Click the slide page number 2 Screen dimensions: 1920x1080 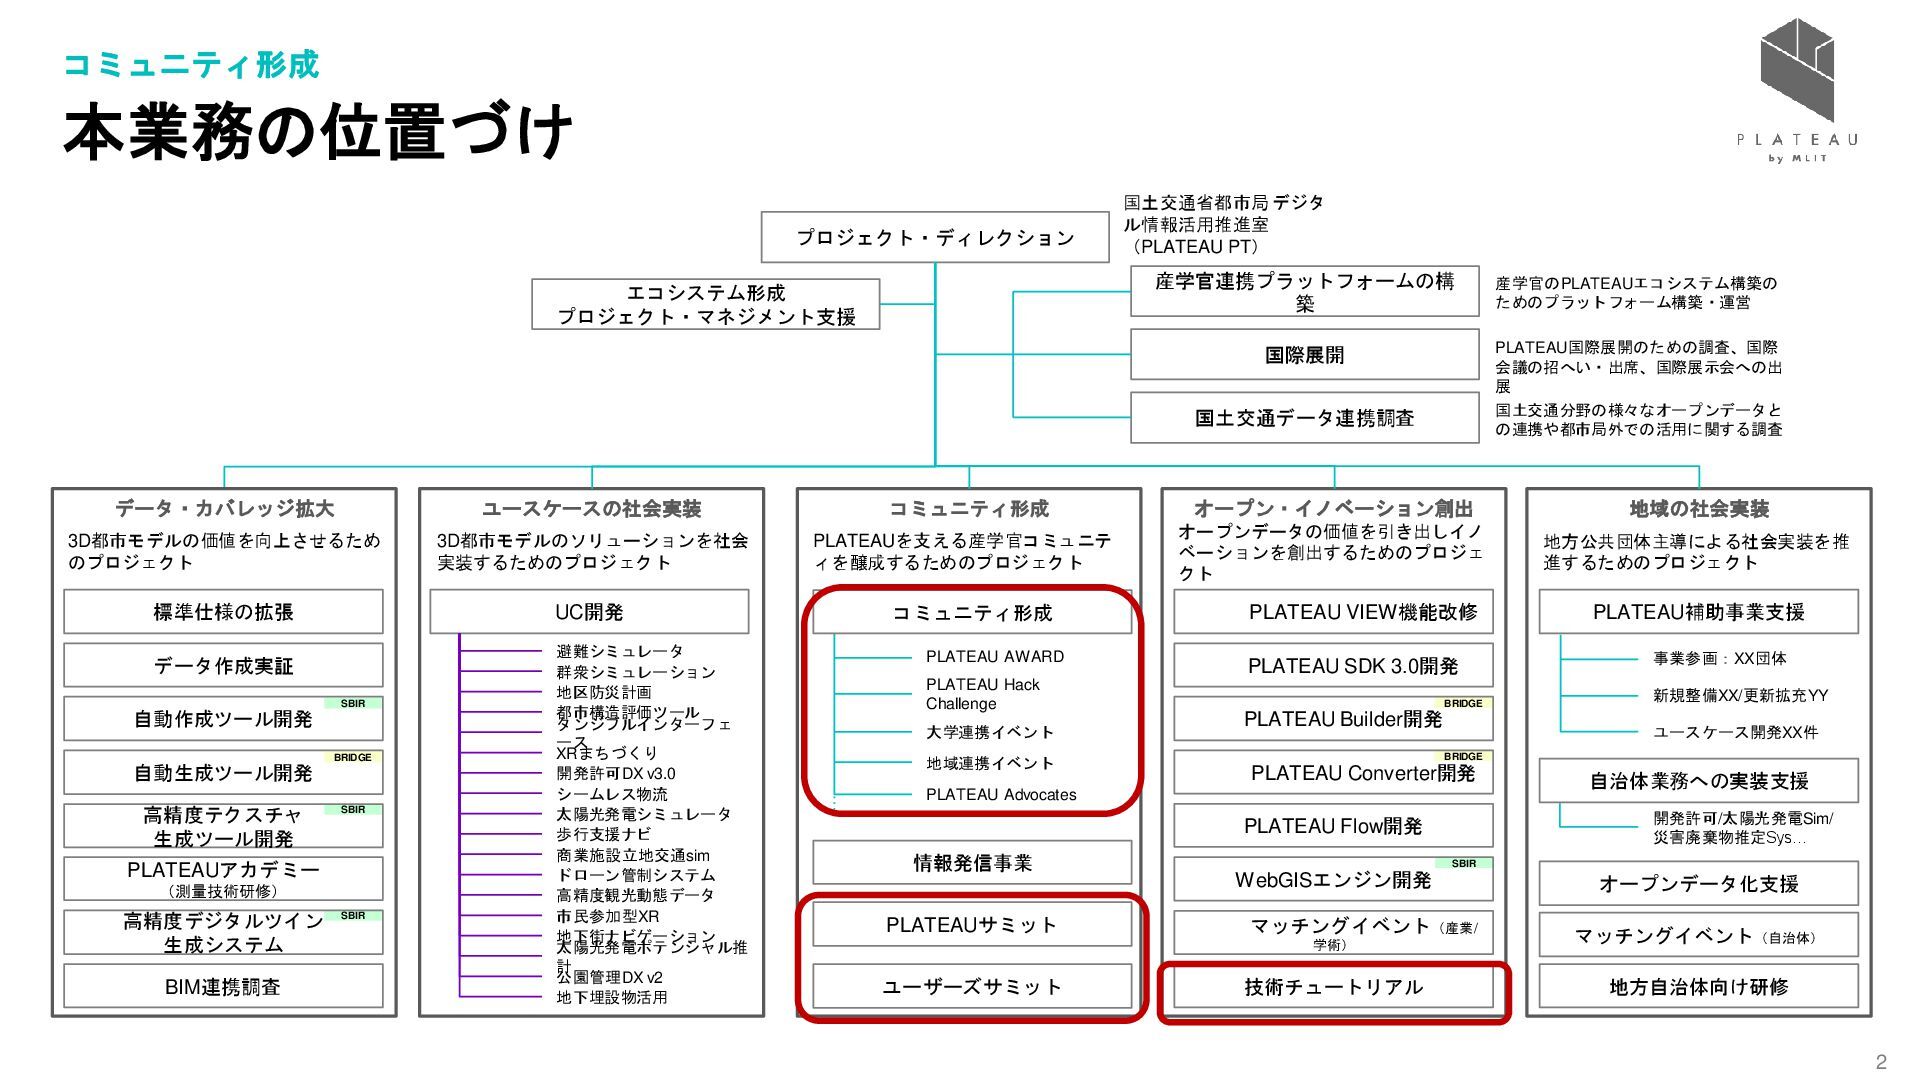pos(1881,1062)
